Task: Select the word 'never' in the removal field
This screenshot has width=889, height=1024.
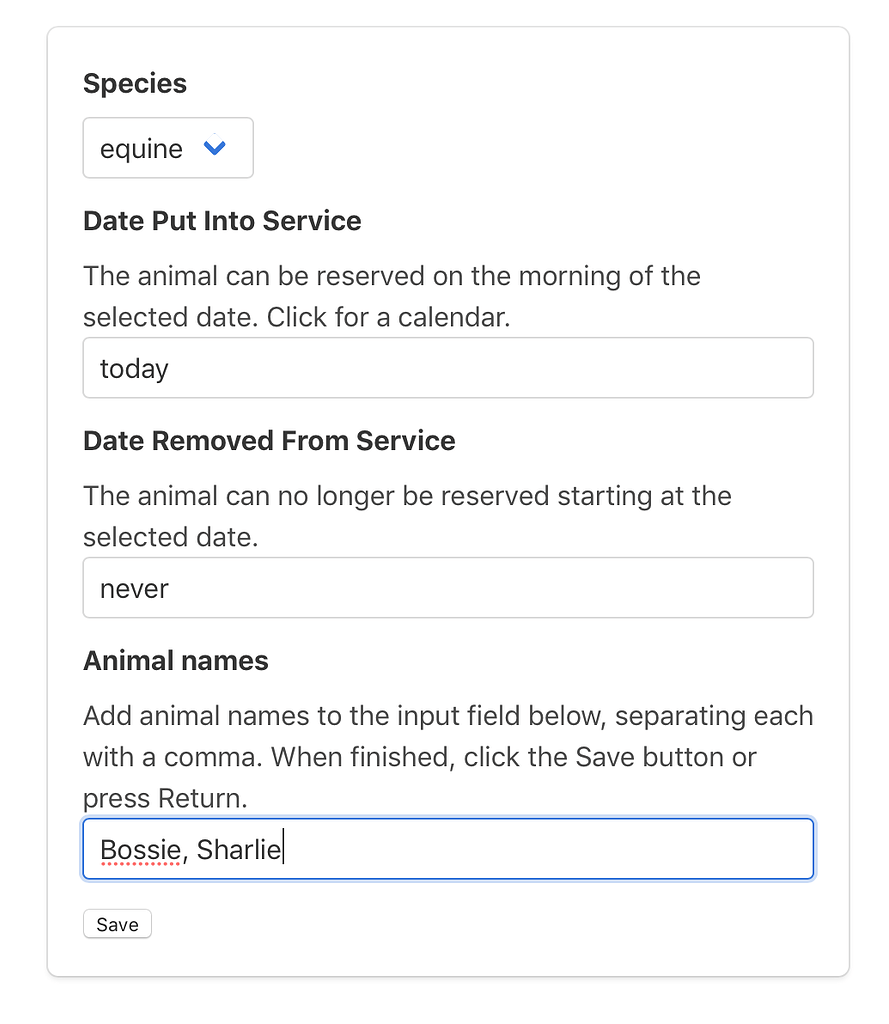Action: (134, 589)
